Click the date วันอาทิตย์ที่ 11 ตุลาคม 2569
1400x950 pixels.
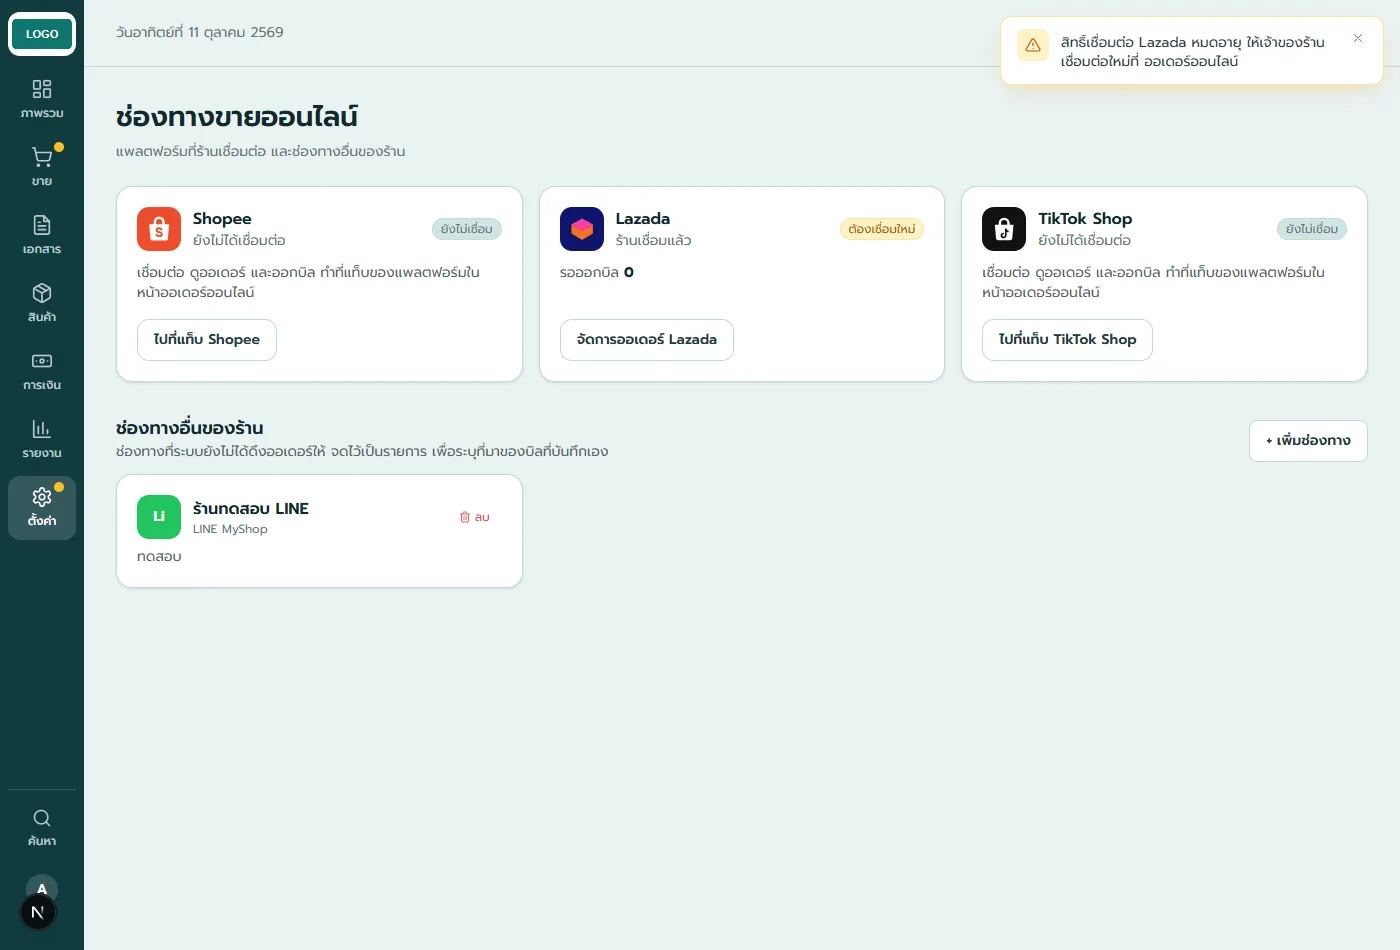(x=200, y=33)
